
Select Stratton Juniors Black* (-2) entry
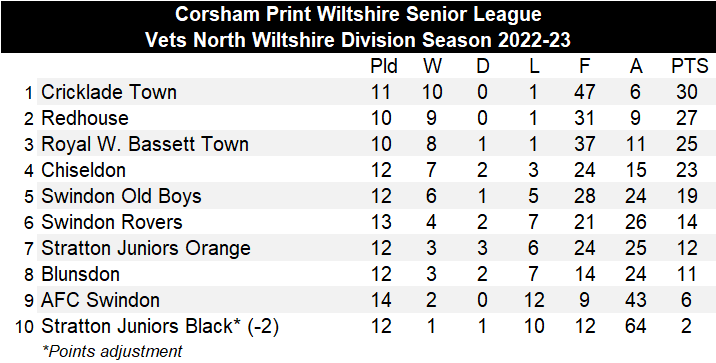(160, 327)
